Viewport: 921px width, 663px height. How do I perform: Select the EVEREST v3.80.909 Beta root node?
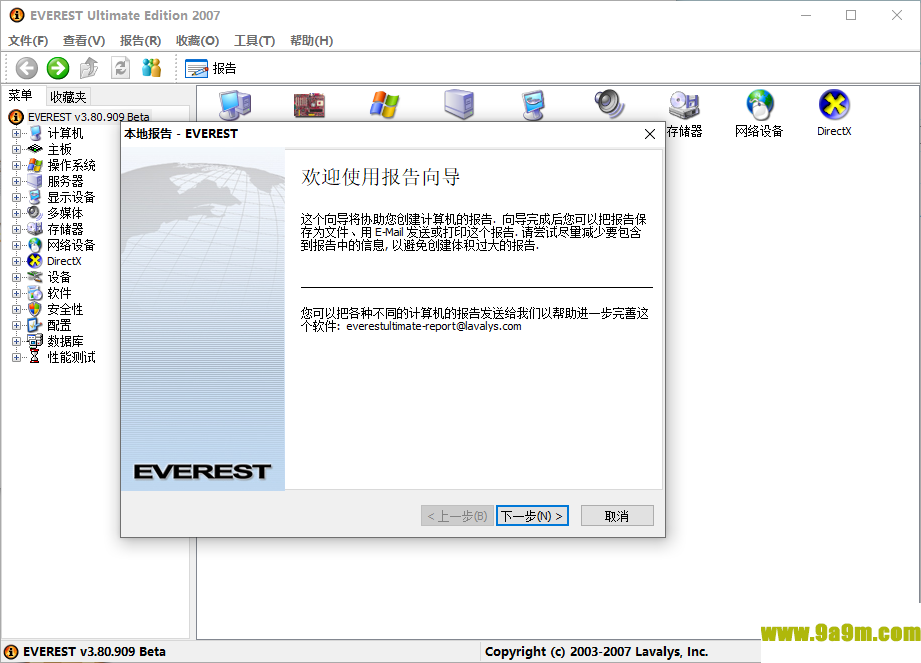89,117
